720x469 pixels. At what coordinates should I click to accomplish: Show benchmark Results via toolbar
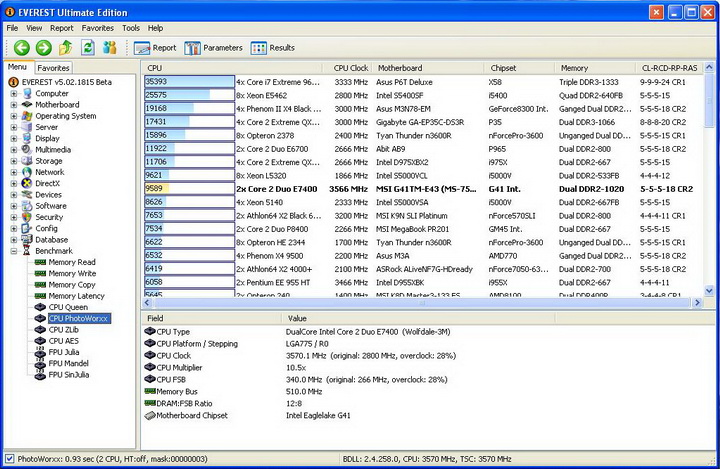pos(273,48)
